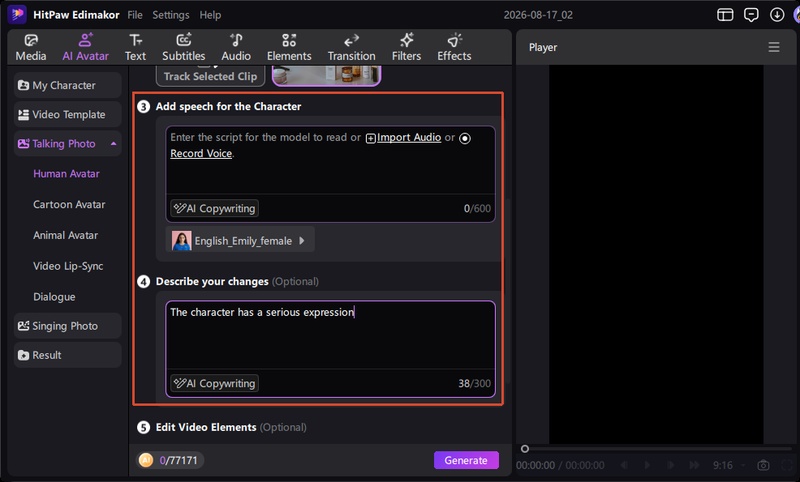Click the Emily voice avatar thumbnail

tap(181, 240)
